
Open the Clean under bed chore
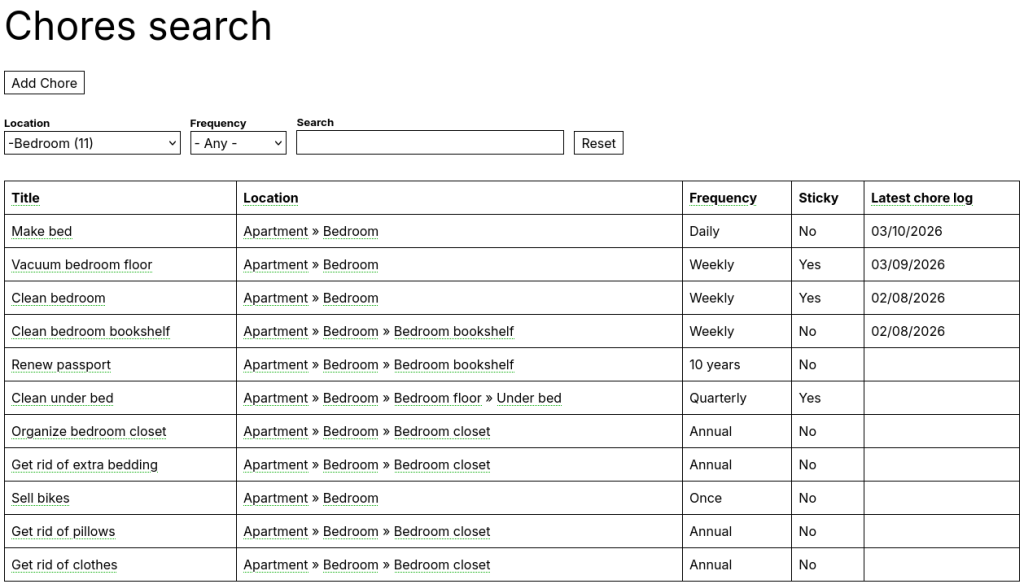click(62, 398)
